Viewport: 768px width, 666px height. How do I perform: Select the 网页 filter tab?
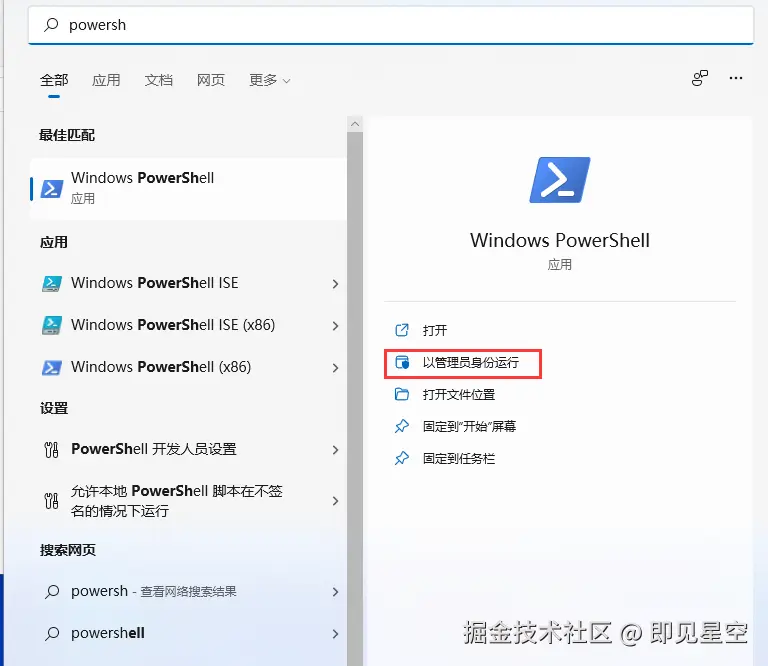[x=211, y=80]
